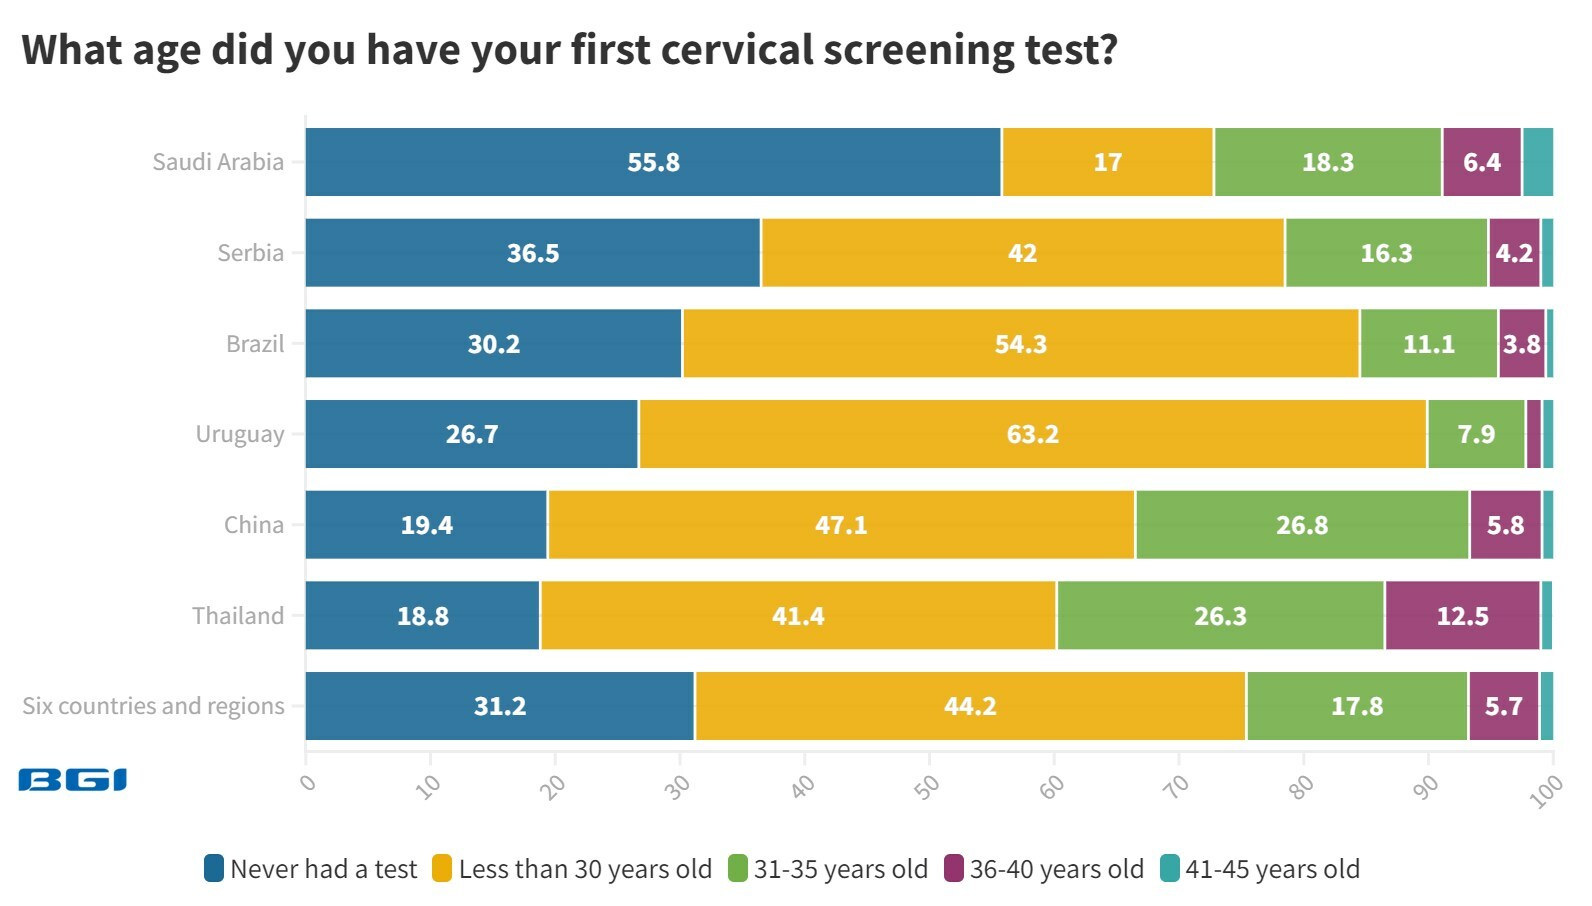Click Serbia's 36.5 blue bar segment

(x=532, y=253)
